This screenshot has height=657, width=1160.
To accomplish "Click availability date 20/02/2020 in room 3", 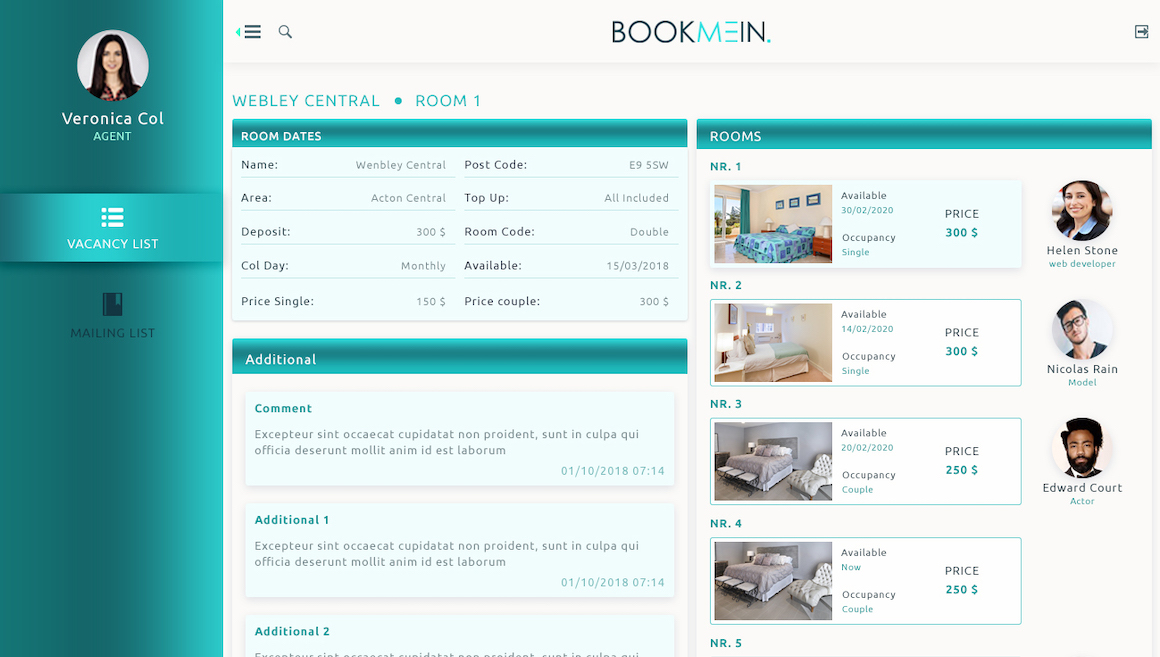I will tap(867, 448).
